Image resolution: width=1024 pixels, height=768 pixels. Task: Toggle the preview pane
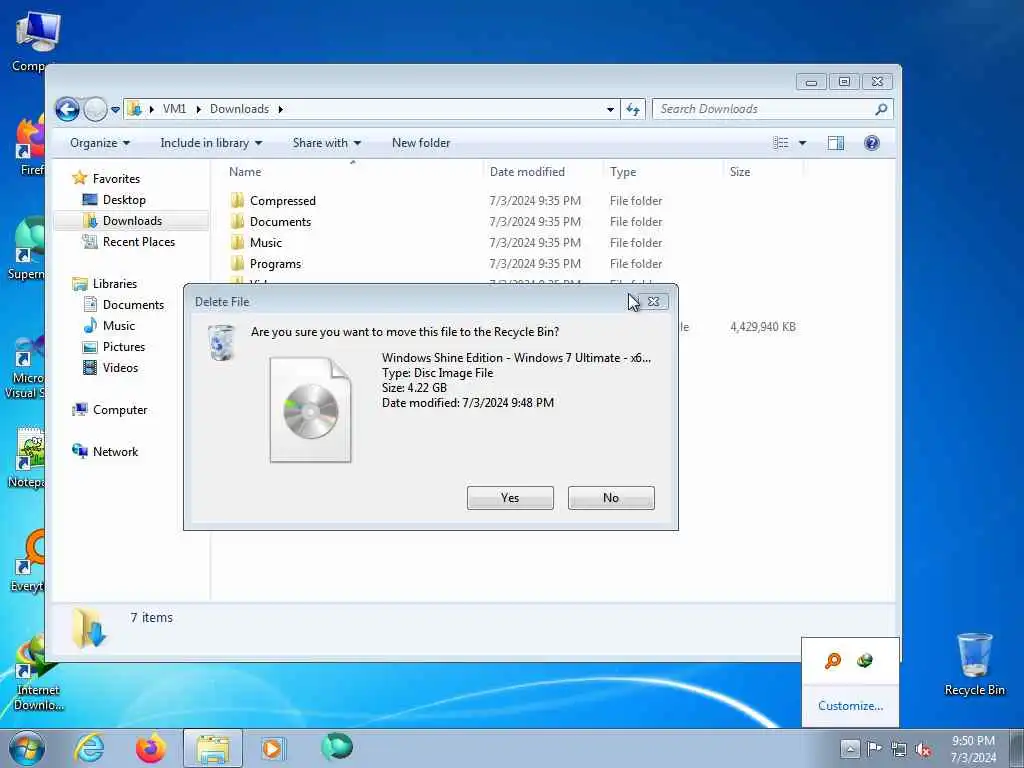(835, 143)
